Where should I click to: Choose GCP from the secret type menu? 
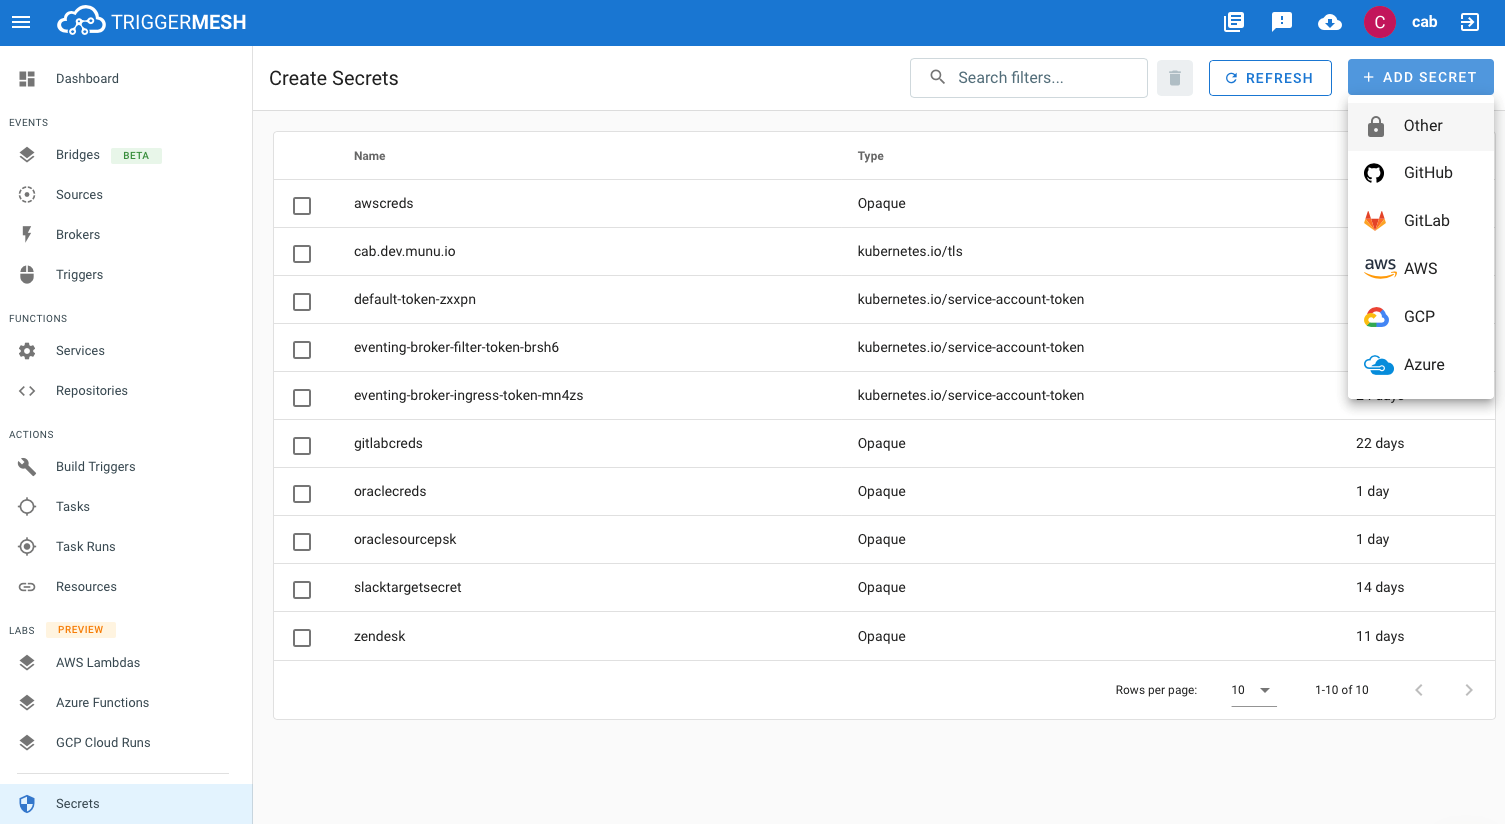[1418, 316]
